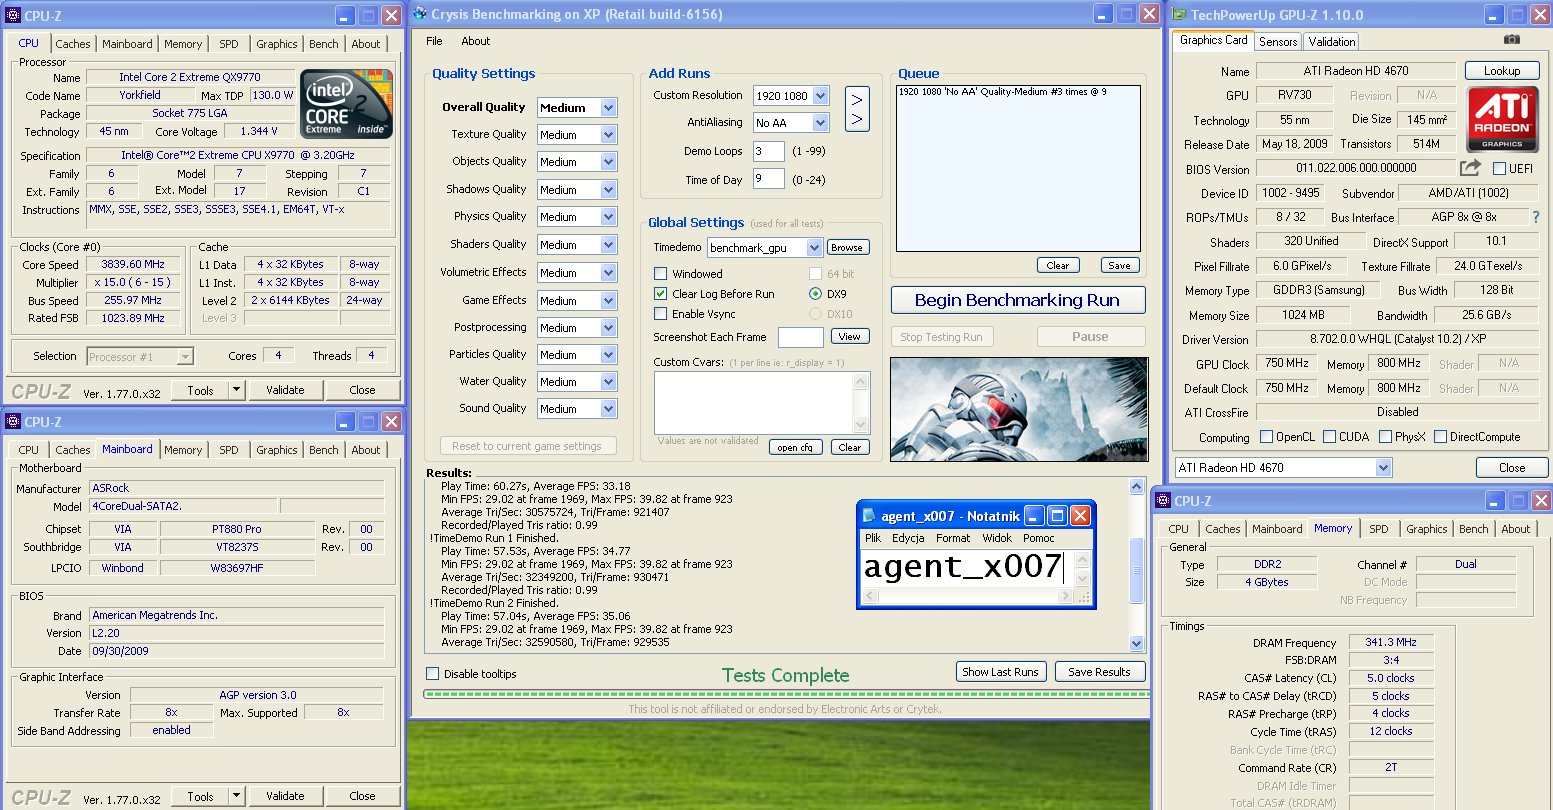Viewport: 1553px width, 810px height.
Task: Click the Tests Complete progress bar
Action: tap(785, 693)
